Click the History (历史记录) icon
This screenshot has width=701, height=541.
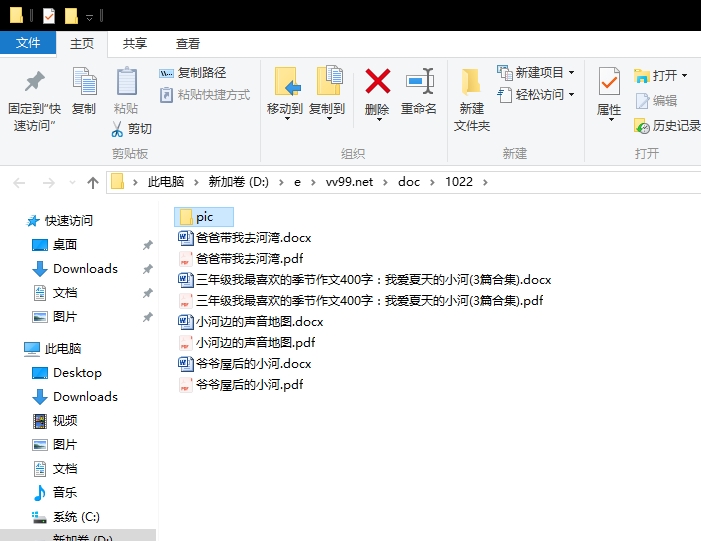click(642, 126)
